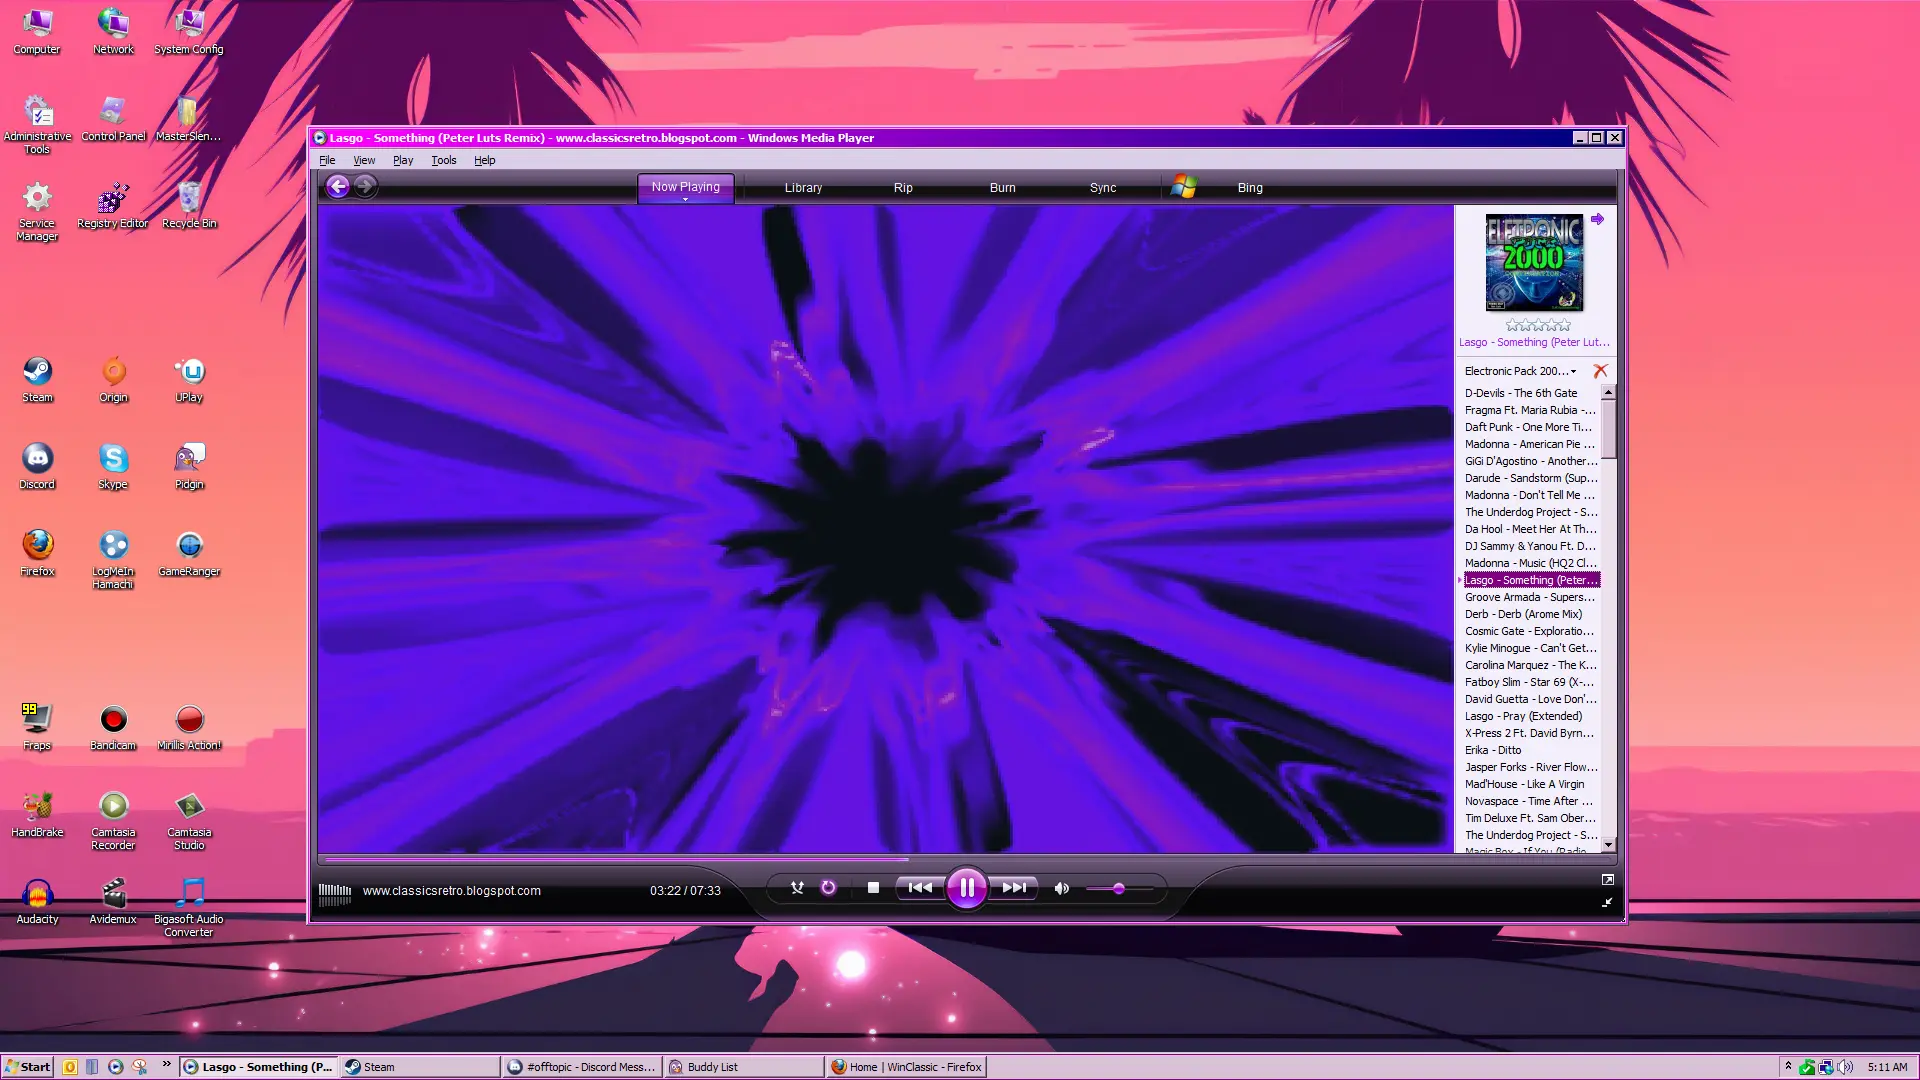Click the playlist scroll up arrow
The height and width of the screenshot is (1080, 1920).
click(x=1608, y=393)
